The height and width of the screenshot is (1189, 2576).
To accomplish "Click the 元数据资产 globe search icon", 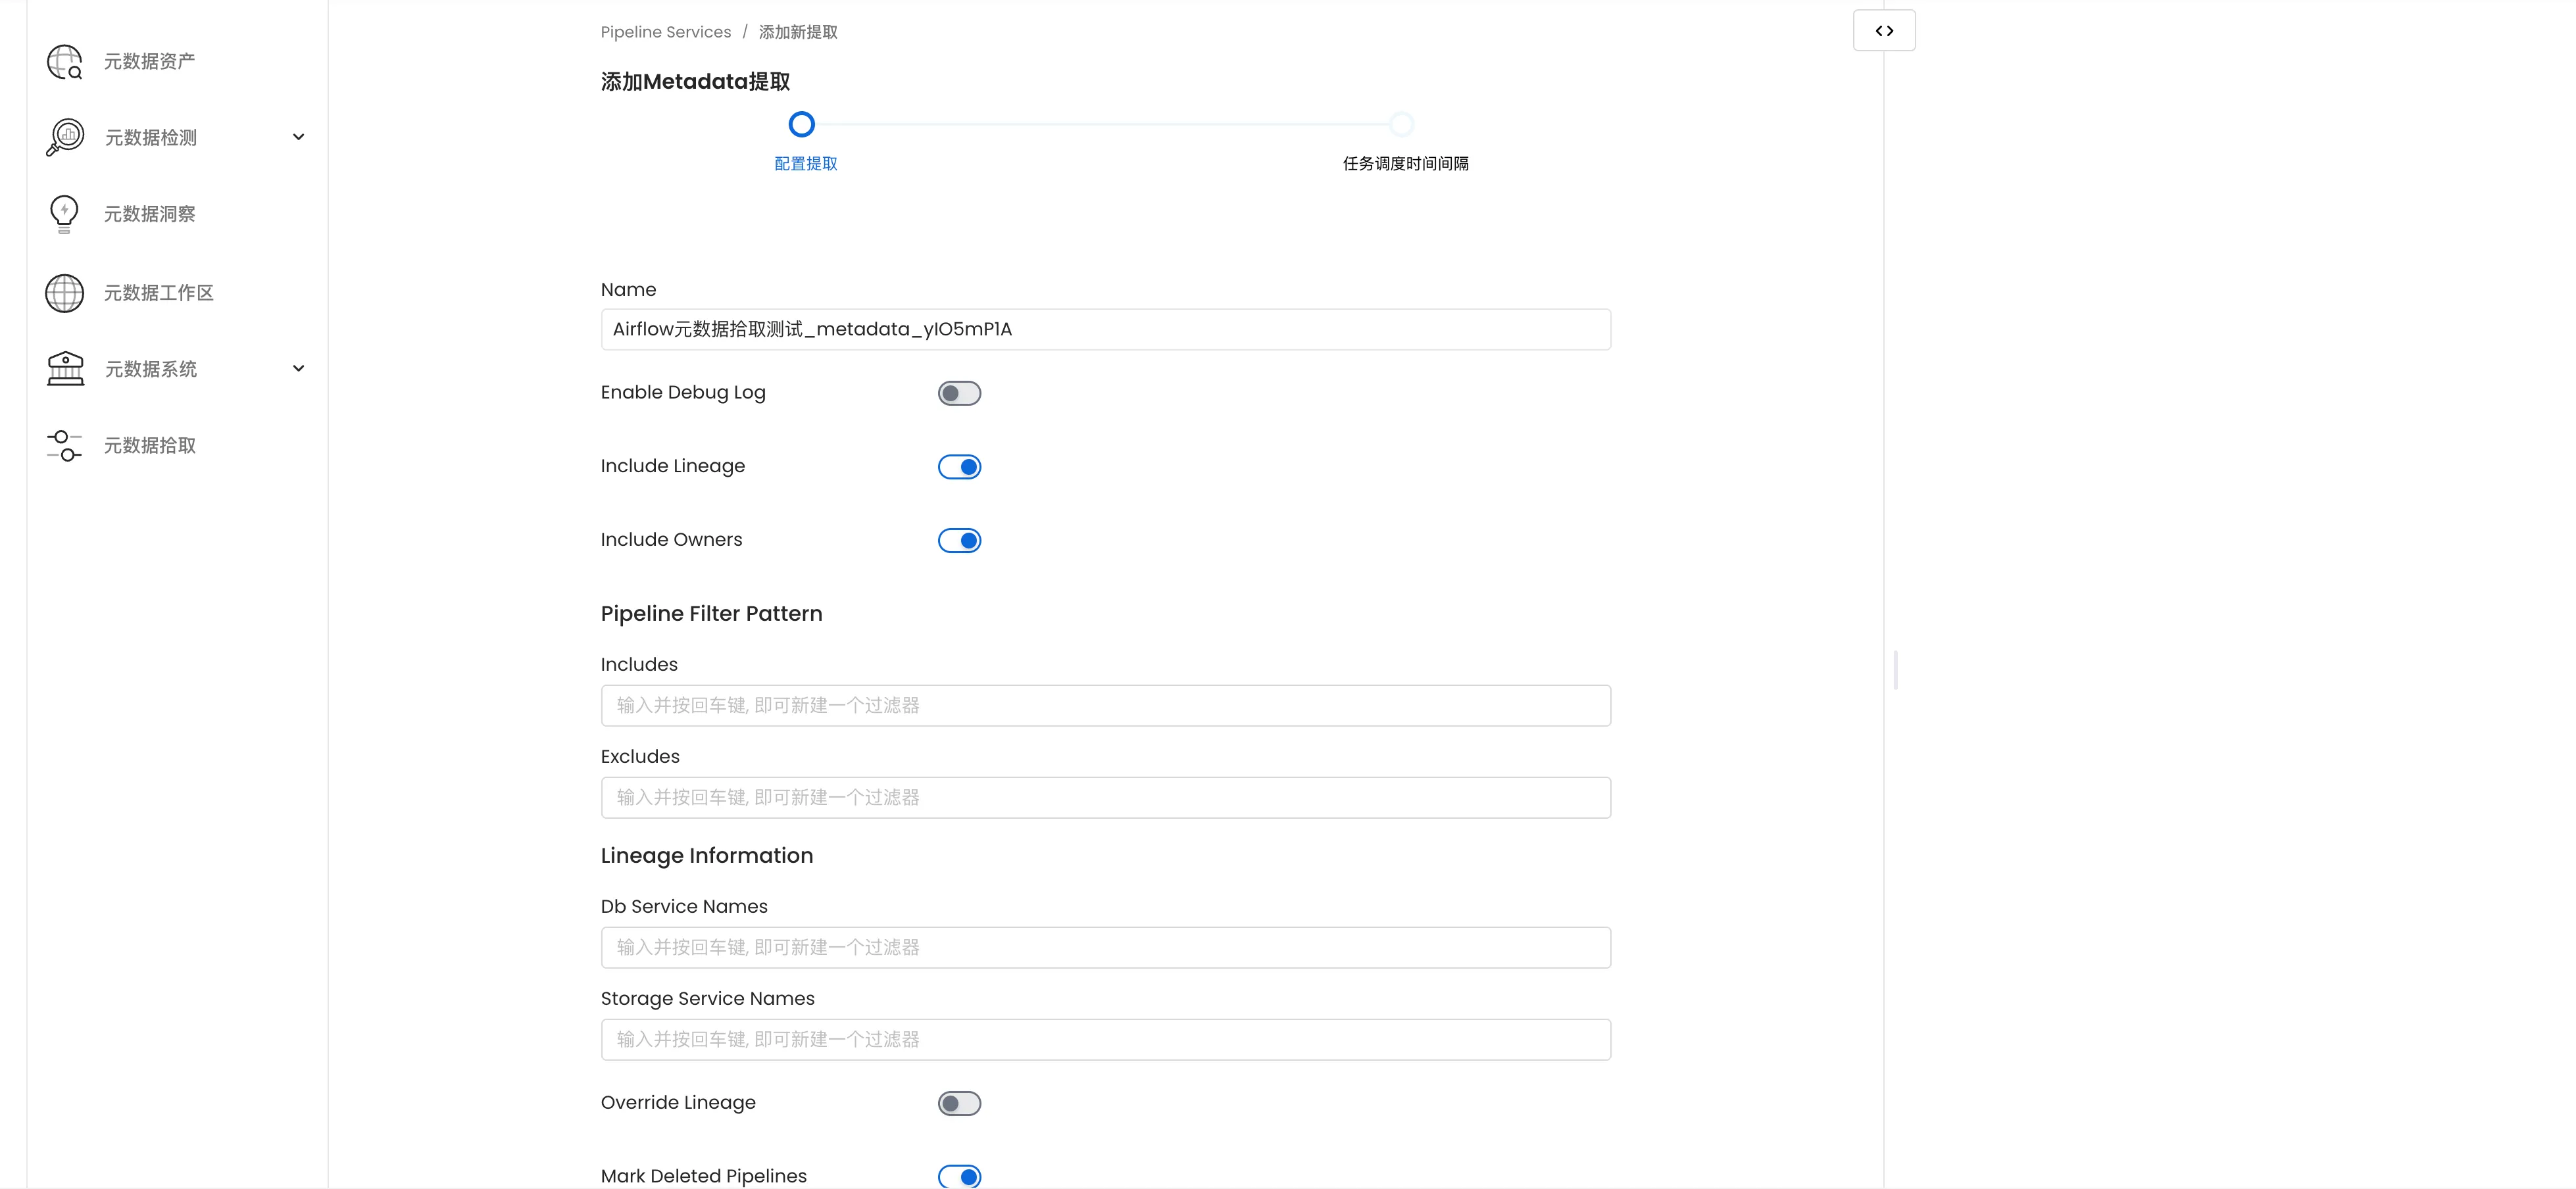I will 65,61.
